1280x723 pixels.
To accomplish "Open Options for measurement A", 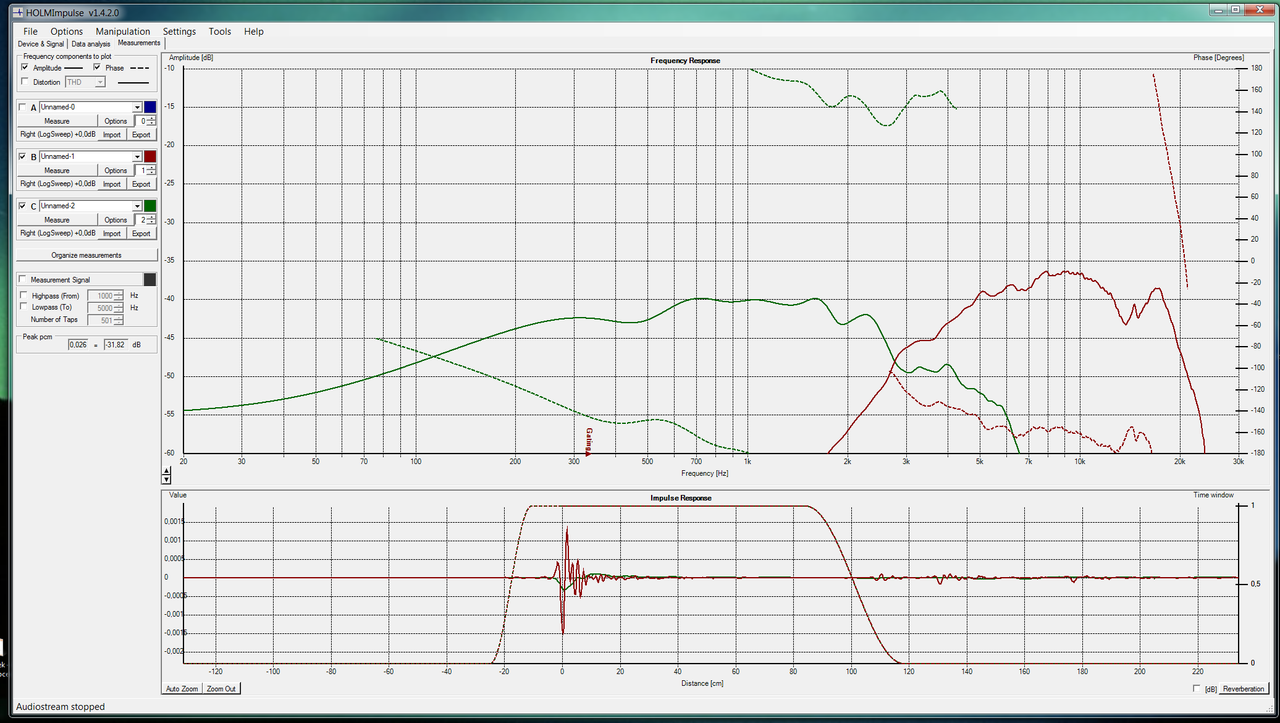I will tap(116, 121).
